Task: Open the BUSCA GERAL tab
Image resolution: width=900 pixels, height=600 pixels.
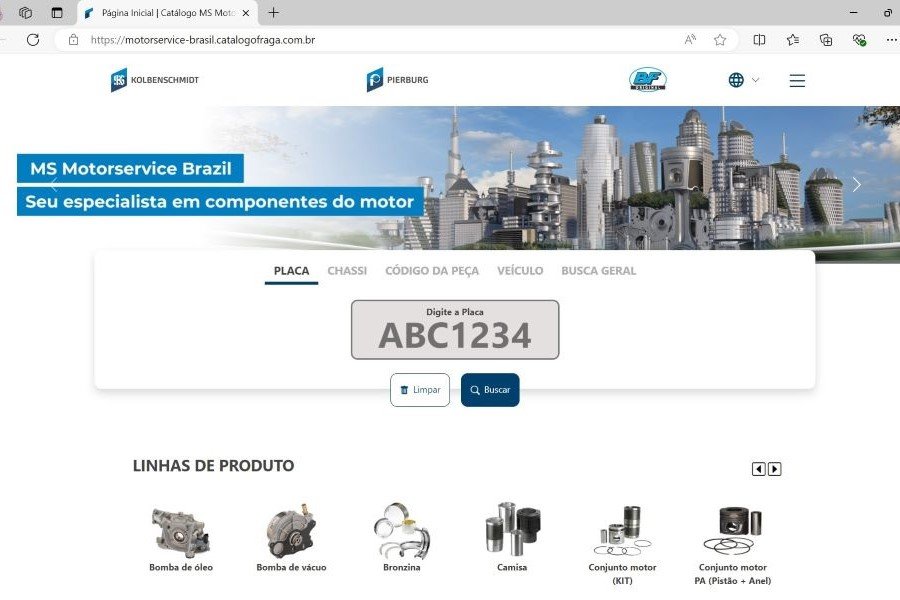Action: pyautogui.click(x=598, y=271)
